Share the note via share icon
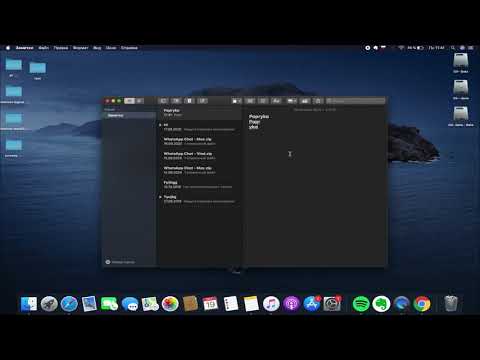The width and height of the screenshot is (480, 360). (x=318, y=101)
